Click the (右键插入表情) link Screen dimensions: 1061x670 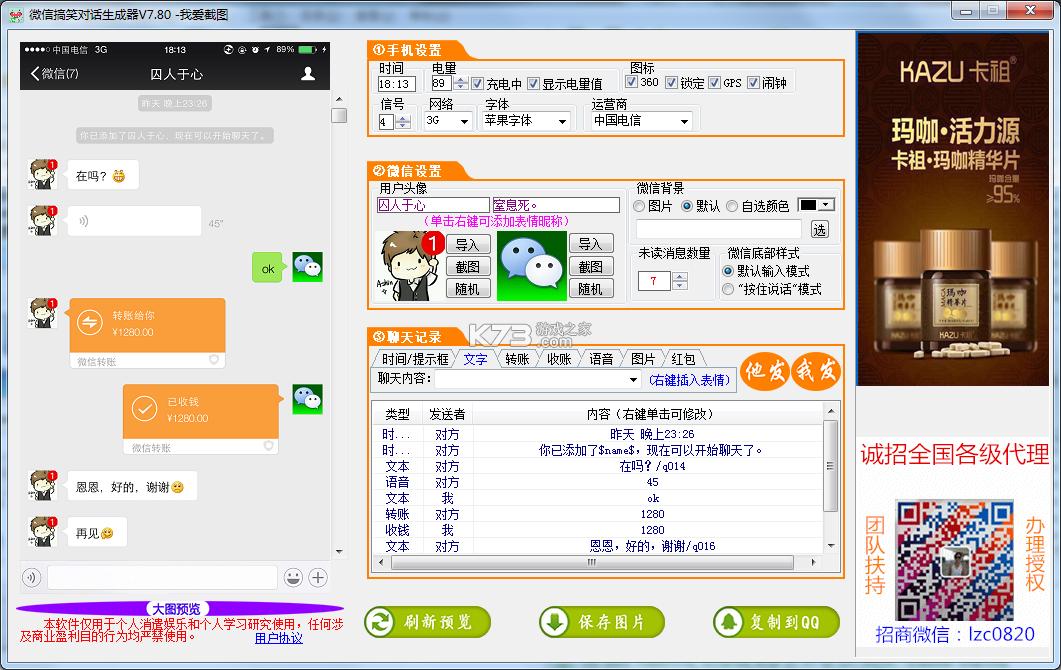(690, 380)
